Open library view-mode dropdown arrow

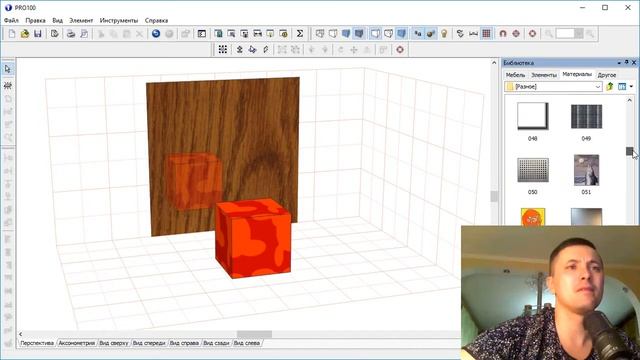point(631,87)
